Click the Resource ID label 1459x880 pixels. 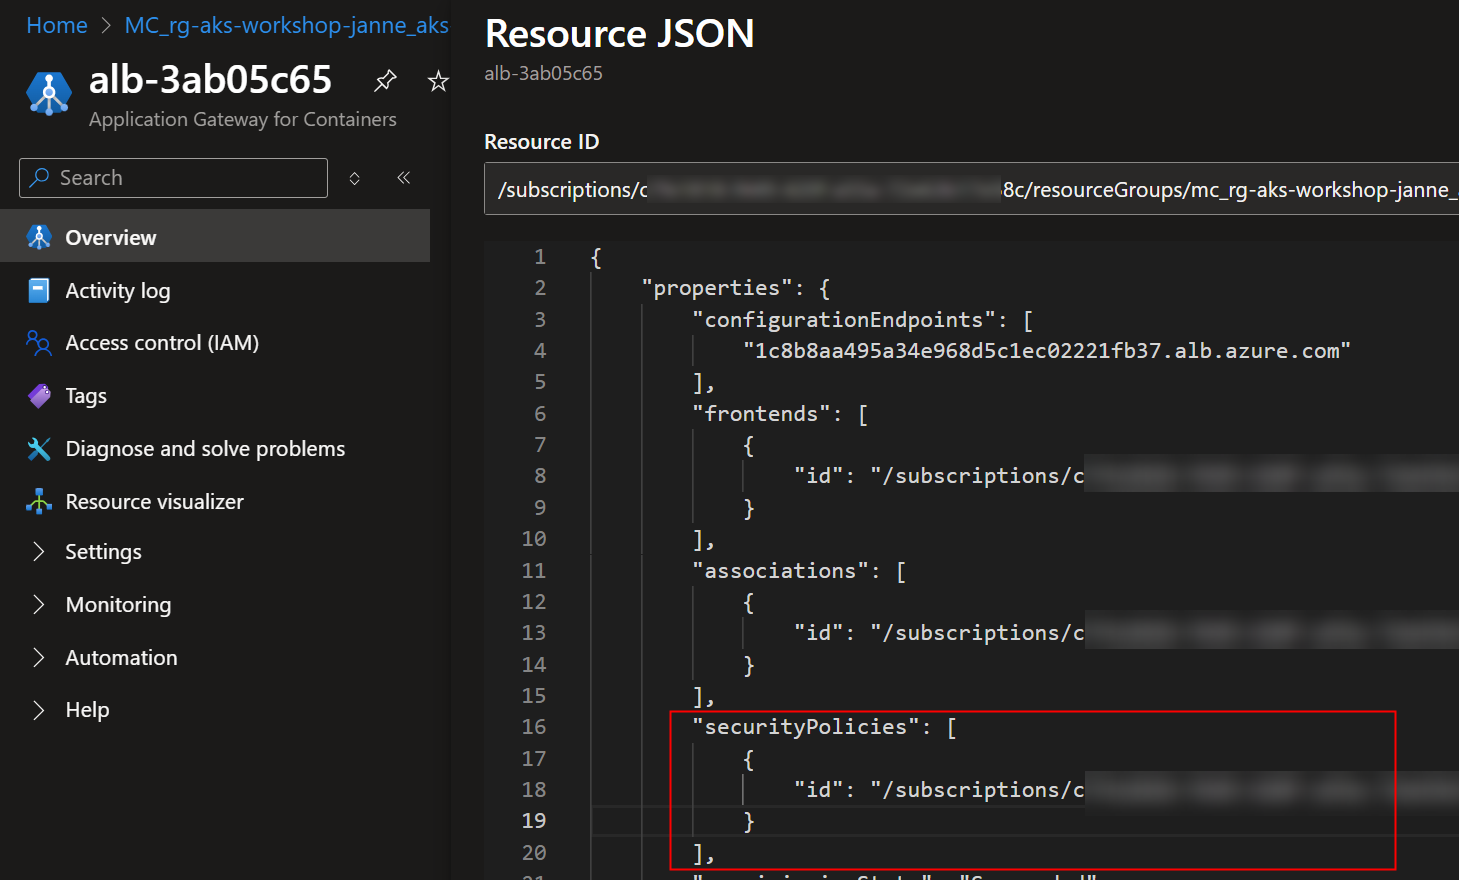[542, 142]
